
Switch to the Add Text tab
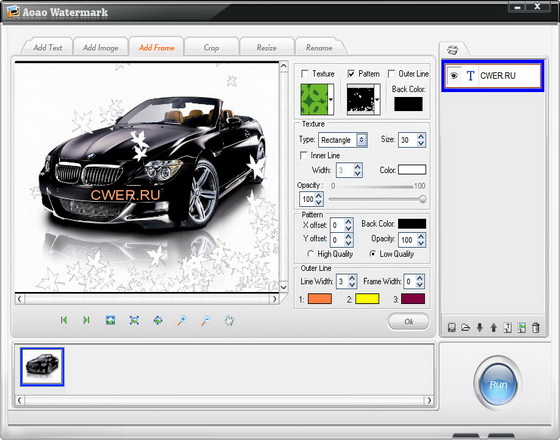(x=48, y=48)
